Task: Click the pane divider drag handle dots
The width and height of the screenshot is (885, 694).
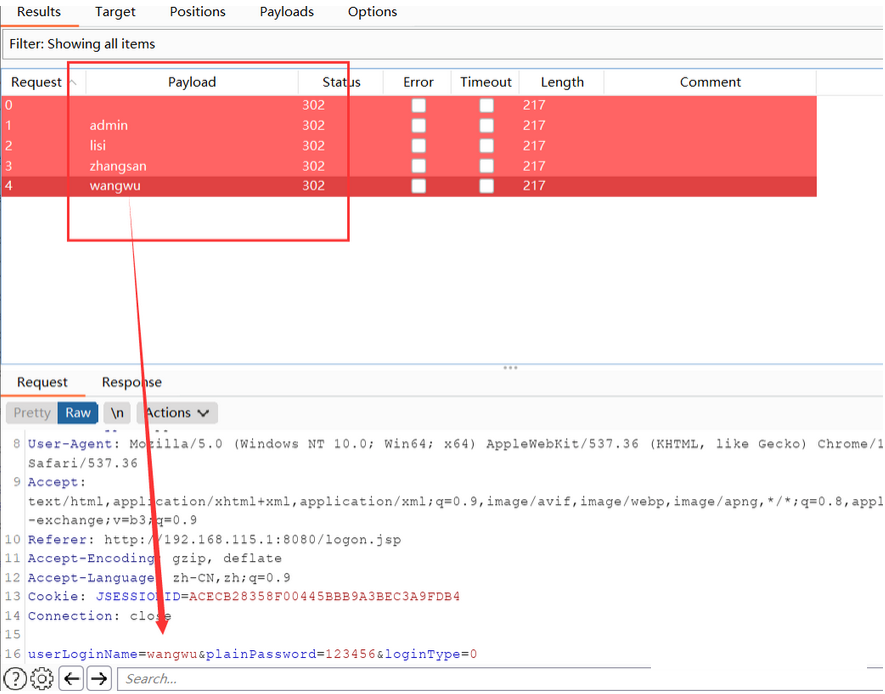Action: click(510, 368)
